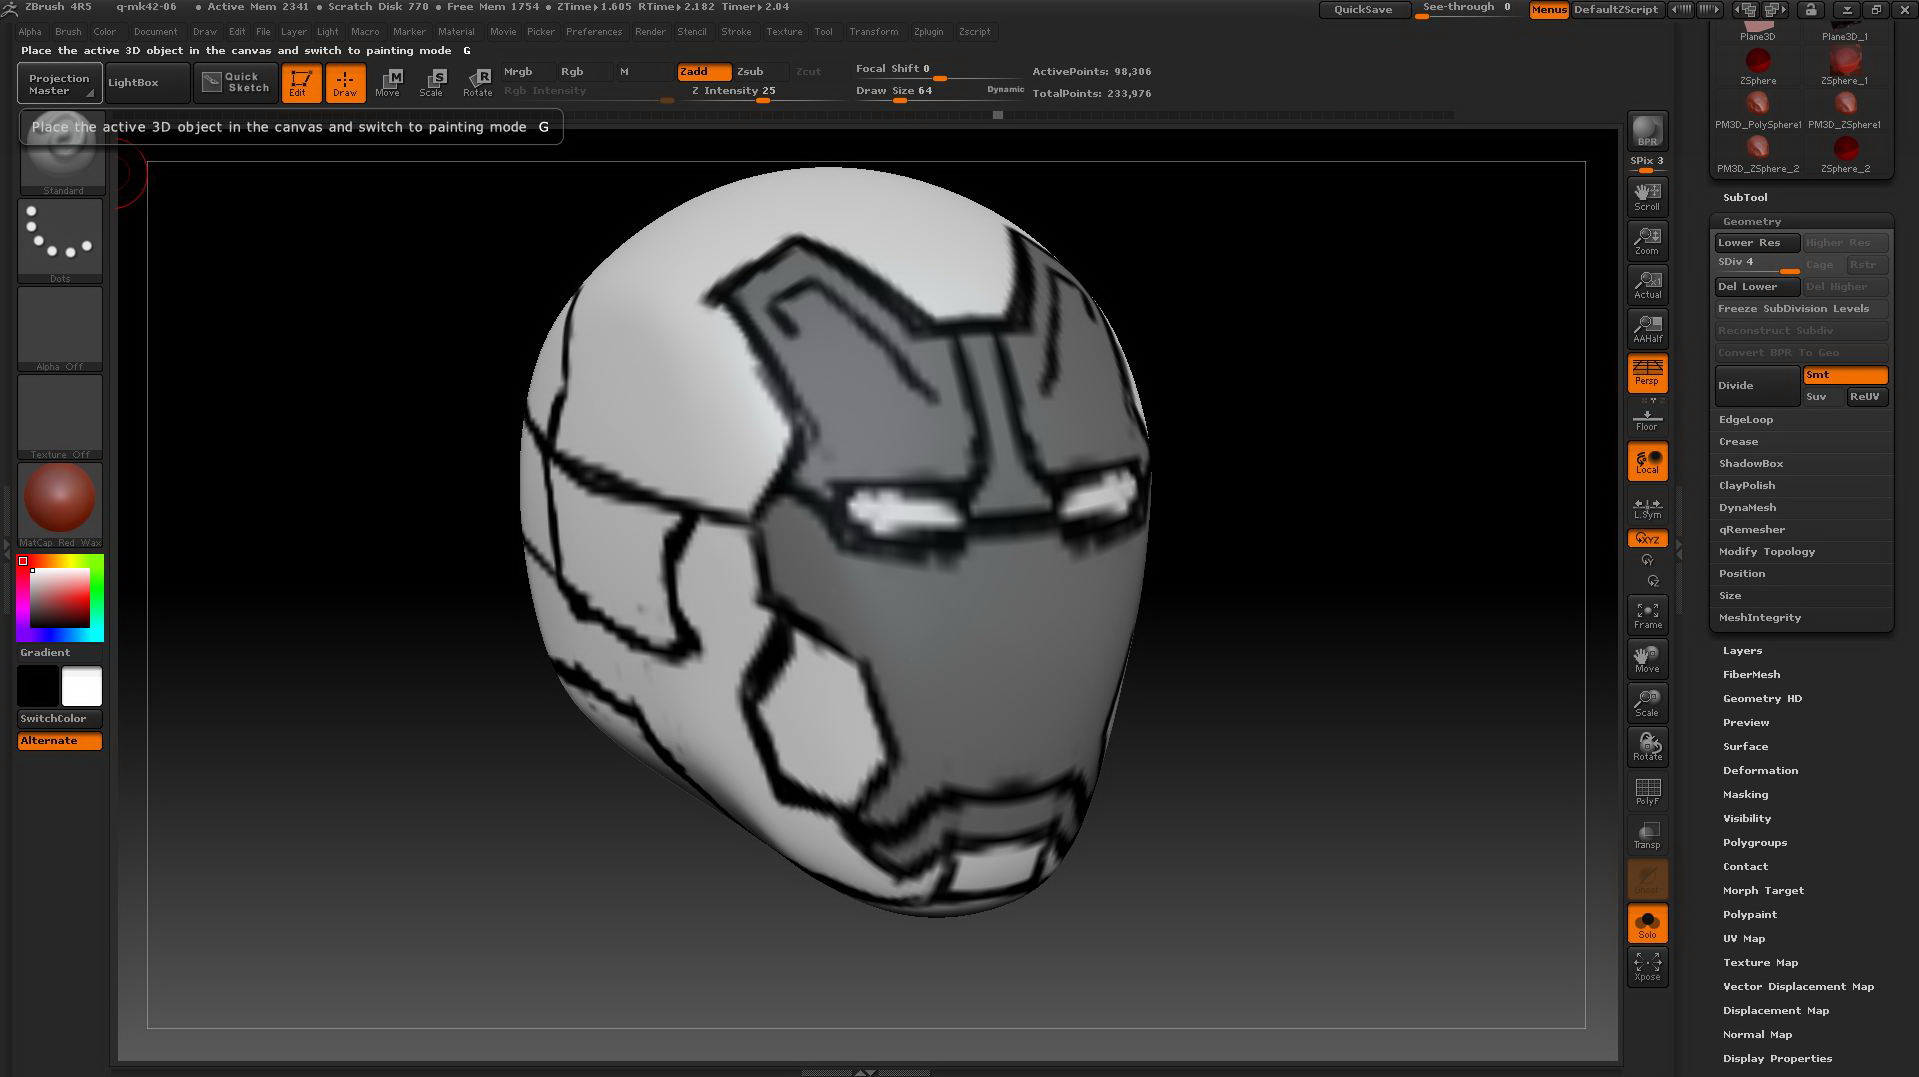
Task: Open the Brush menu
Action: 68,32
